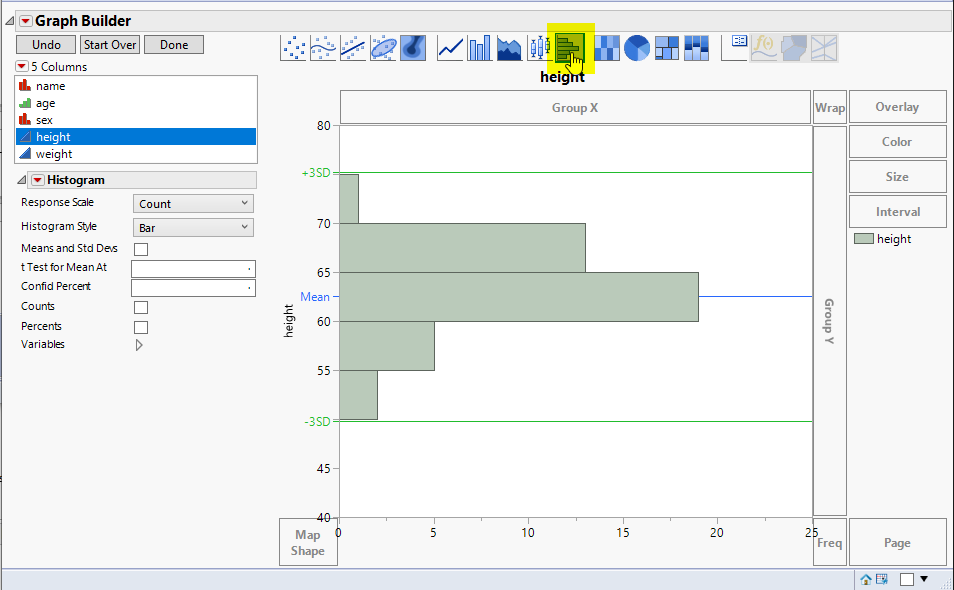The width and height of the screenshot is (954, 590).
Task: Select the sex column
Action: click(136, 120)
